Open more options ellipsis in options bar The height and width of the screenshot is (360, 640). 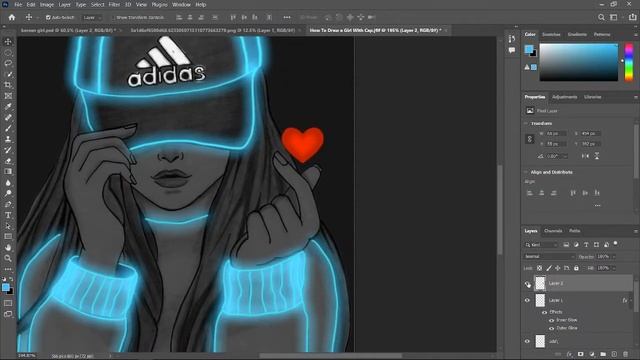(287, 17)
